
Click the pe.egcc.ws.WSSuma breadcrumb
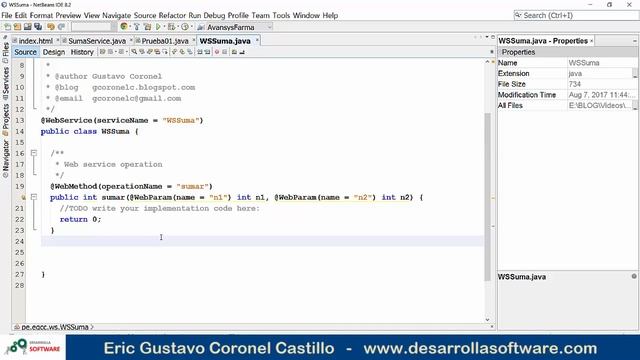55,327
